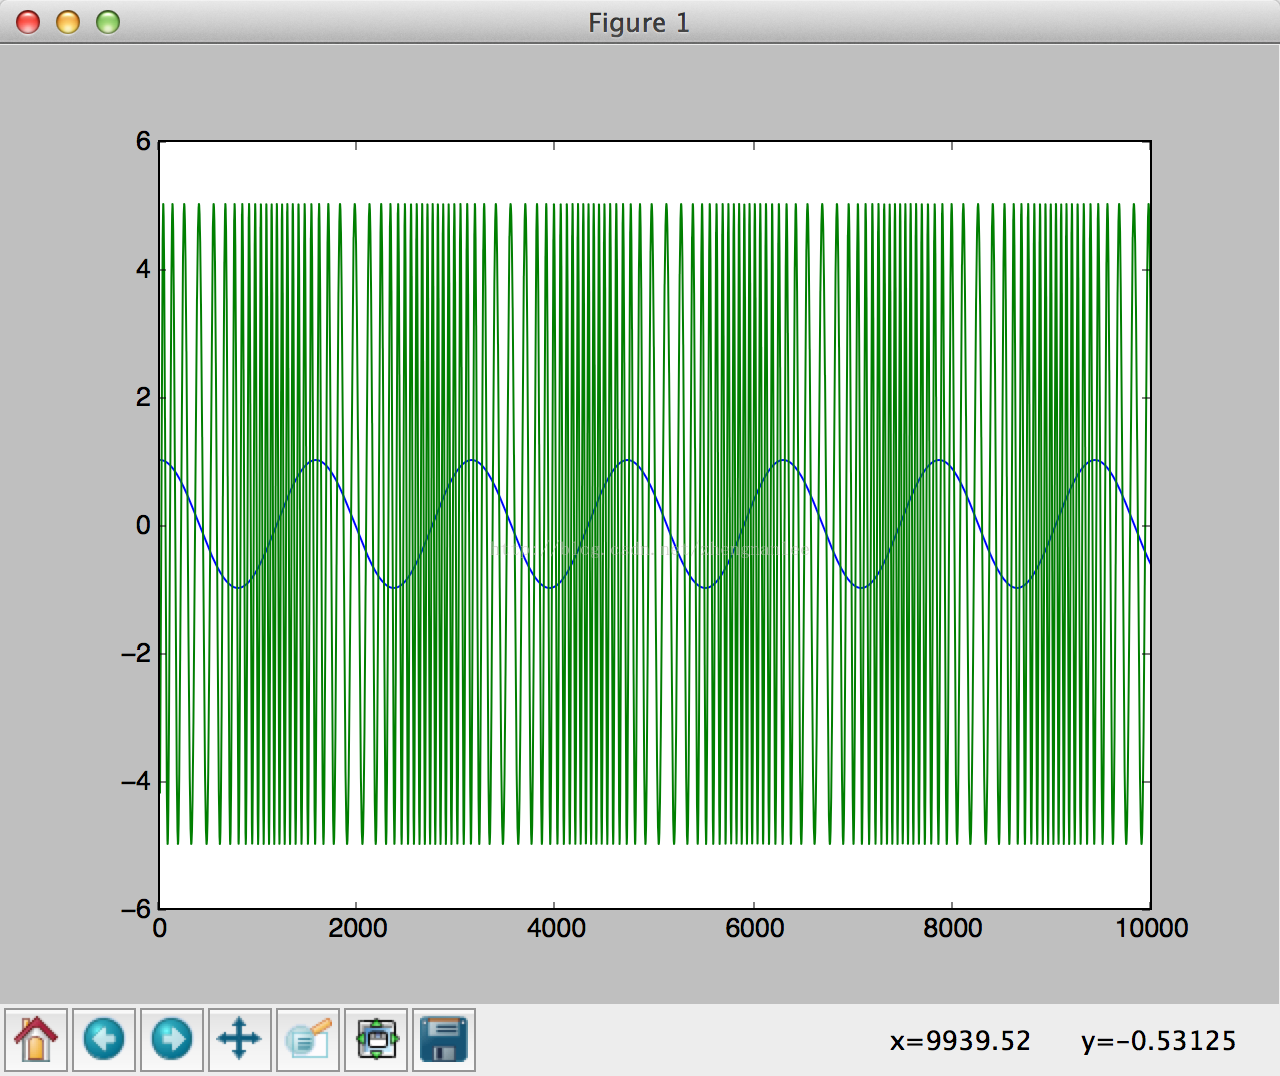Save the figure with the floppy disk icon
Image resolution: width=1280 pixels, height=1076 pixels.
(x=444, y=1040)
